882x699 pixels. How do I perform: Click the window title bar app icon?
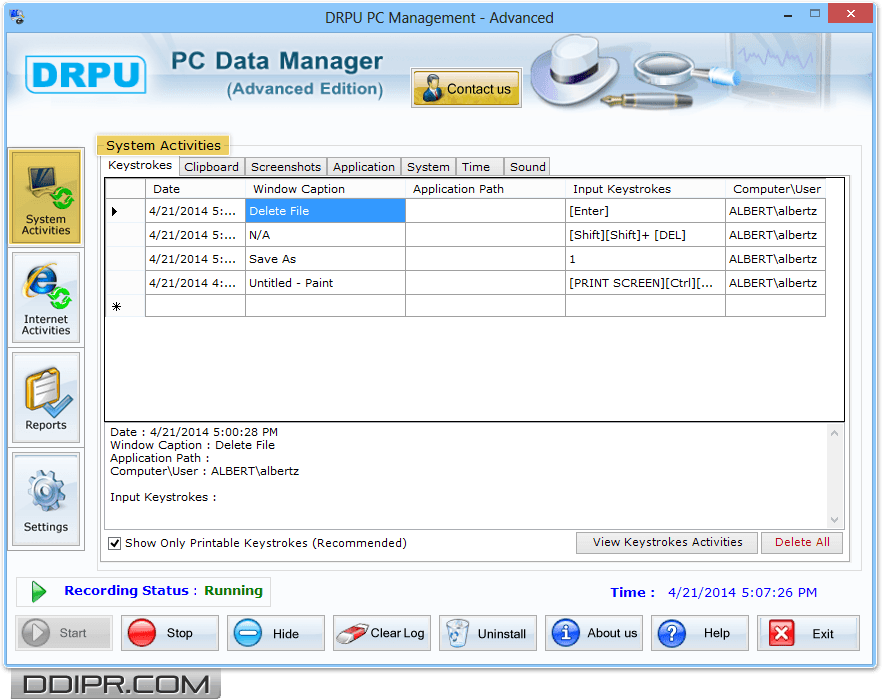(x=17, y=17)
